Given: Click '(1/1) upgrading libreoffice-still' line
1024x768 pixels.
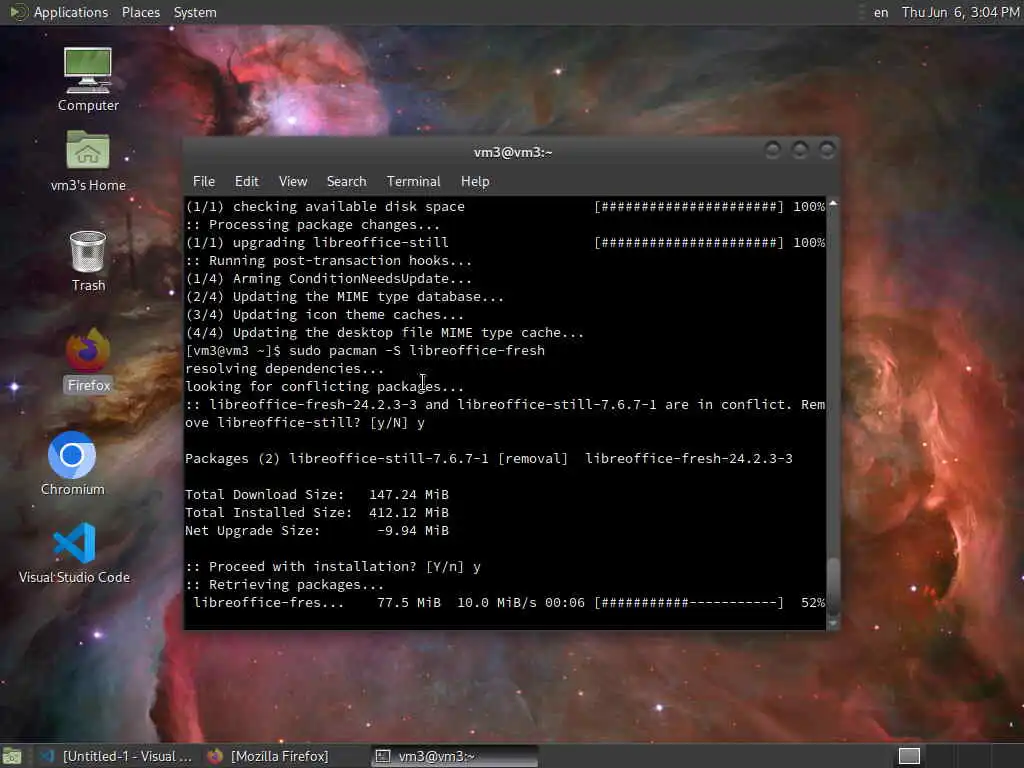Looking at the screenshot, I should pyautogui.click(x=317, y=243).
